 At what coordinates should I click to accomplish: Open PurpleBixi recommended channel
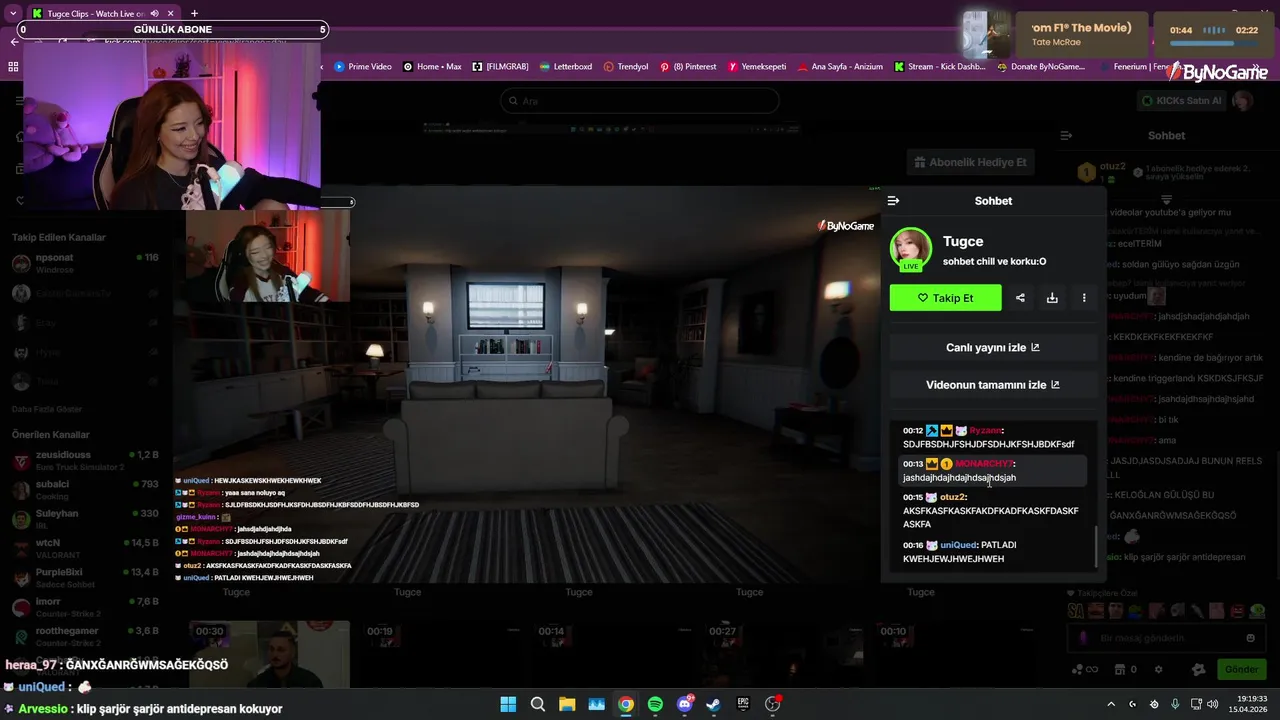tap(85, 578)
